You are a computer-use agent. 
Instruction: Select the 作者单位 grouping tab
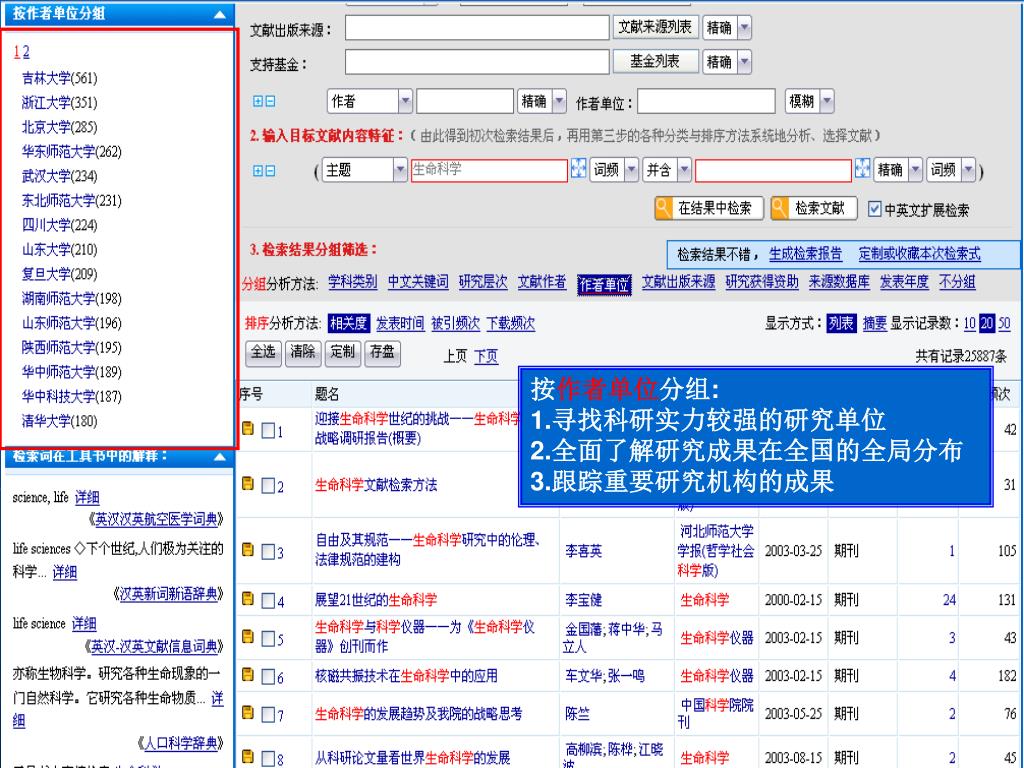pos(604,285)
